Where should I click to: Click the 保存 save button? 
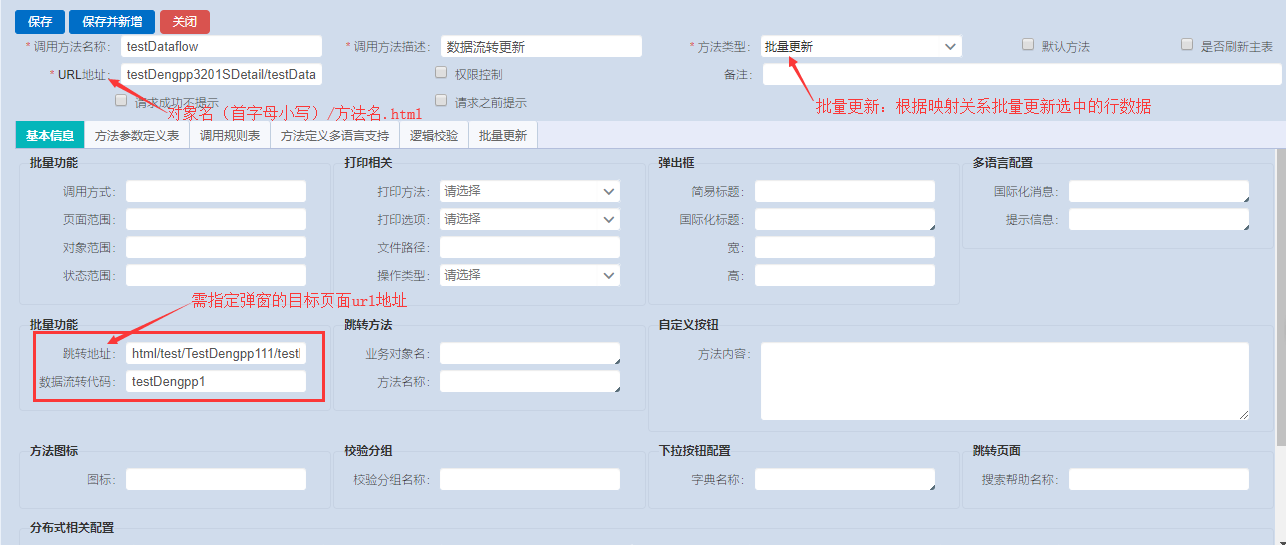pyautogui.click(x=40, y=22)
